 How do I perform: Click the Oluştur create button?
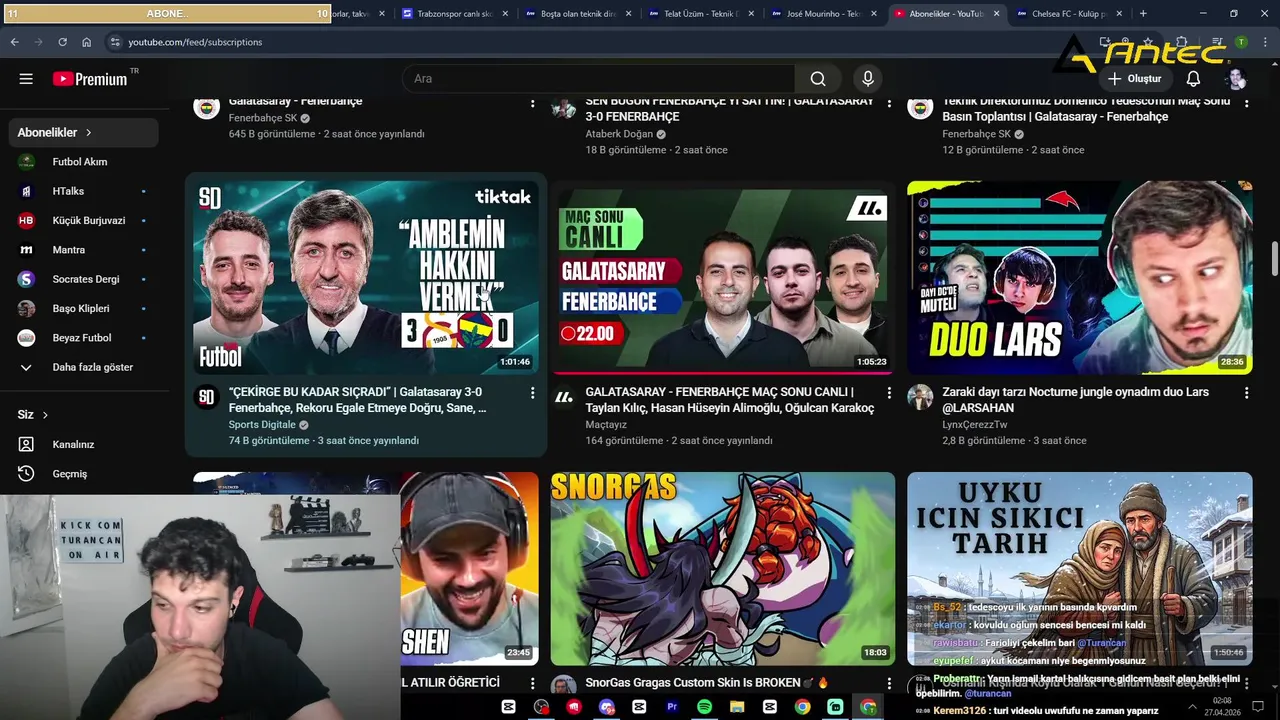(x=1134, y=79)
